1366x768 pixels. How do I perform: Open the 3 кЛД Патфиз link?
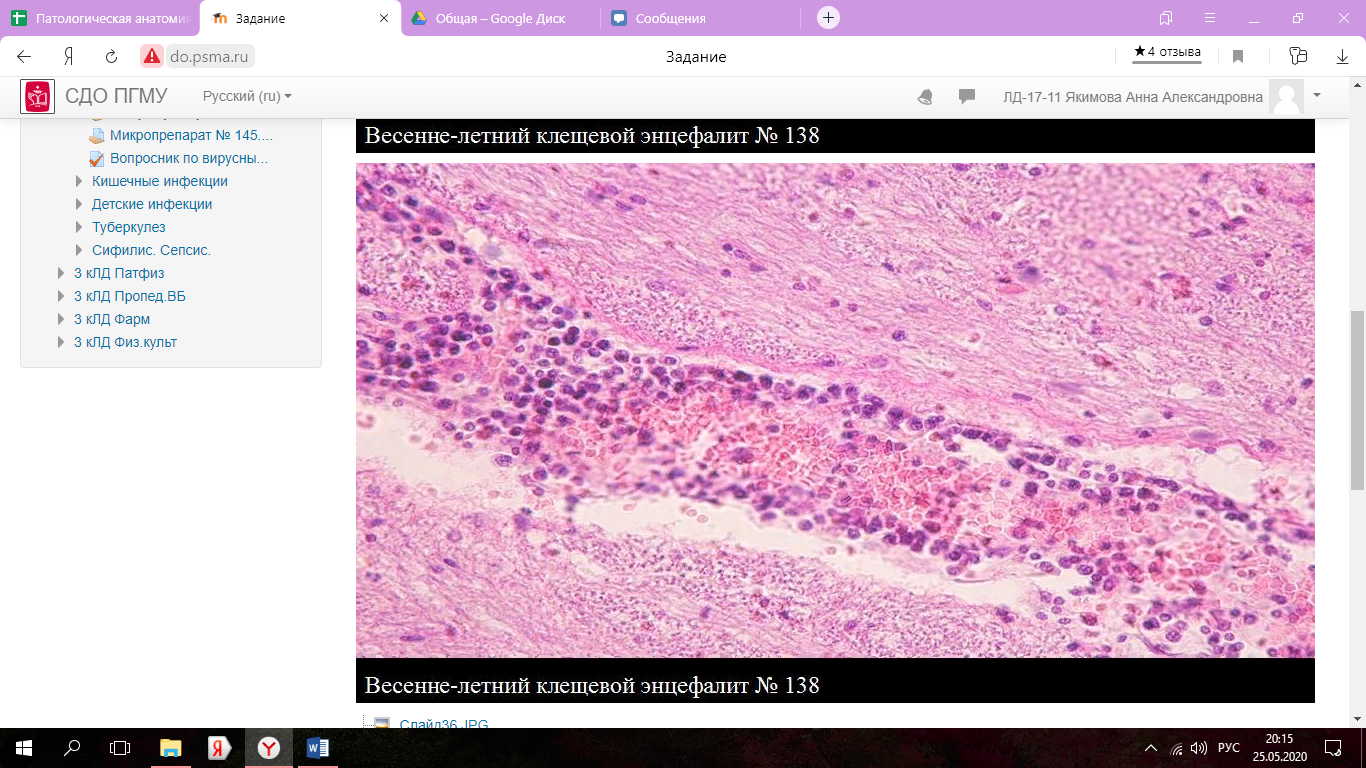pyautogui.click(x=119, y=273)
